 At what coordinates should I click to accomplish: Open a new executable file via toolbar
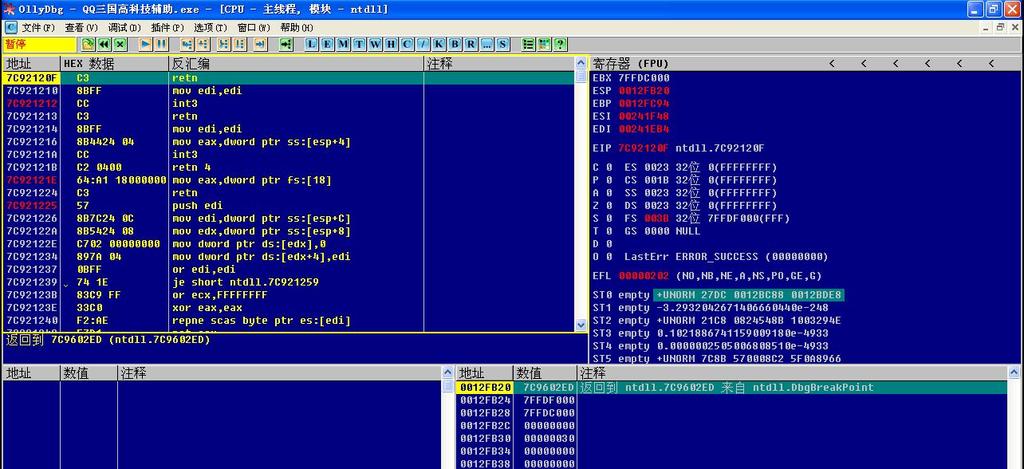click(88, 44)
